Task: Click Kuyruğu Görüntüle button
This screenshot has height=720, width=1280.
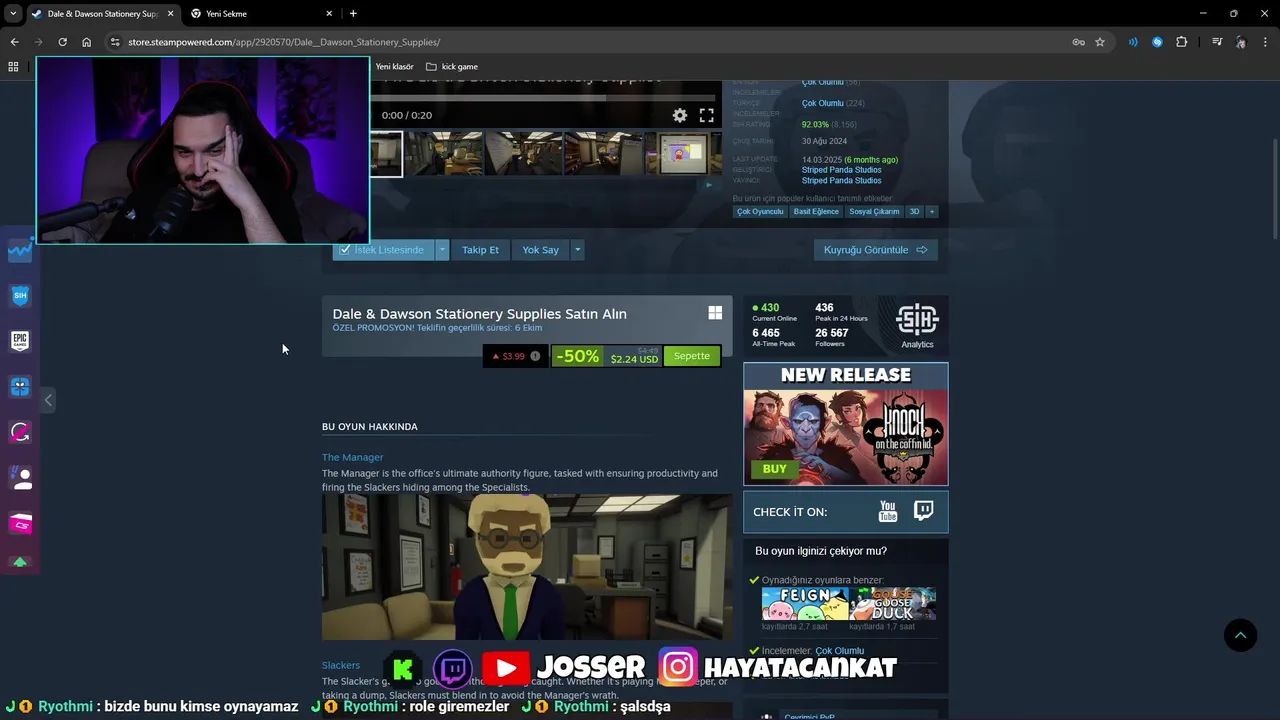Action: point(875,250)
